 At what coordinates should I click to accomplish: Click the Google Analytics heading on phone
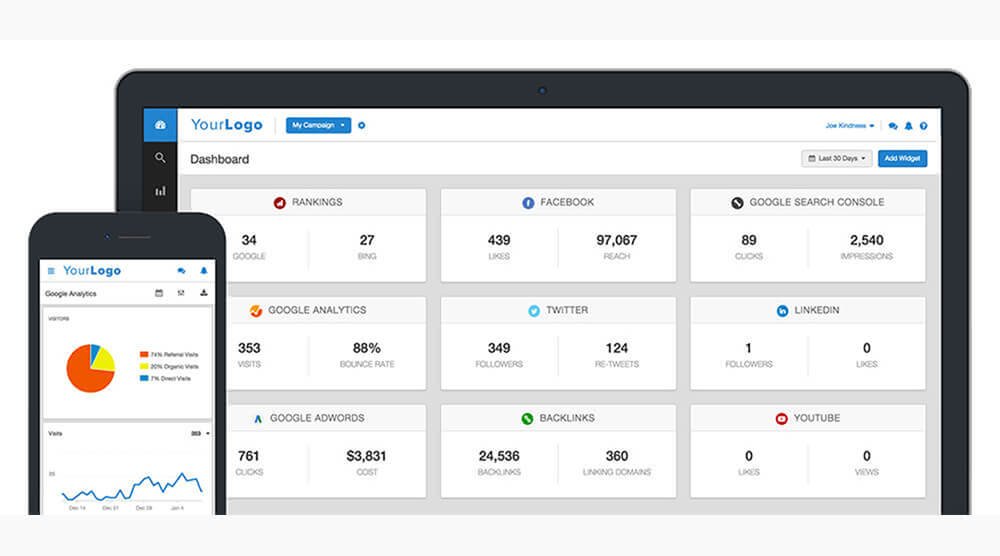point(71,294)
